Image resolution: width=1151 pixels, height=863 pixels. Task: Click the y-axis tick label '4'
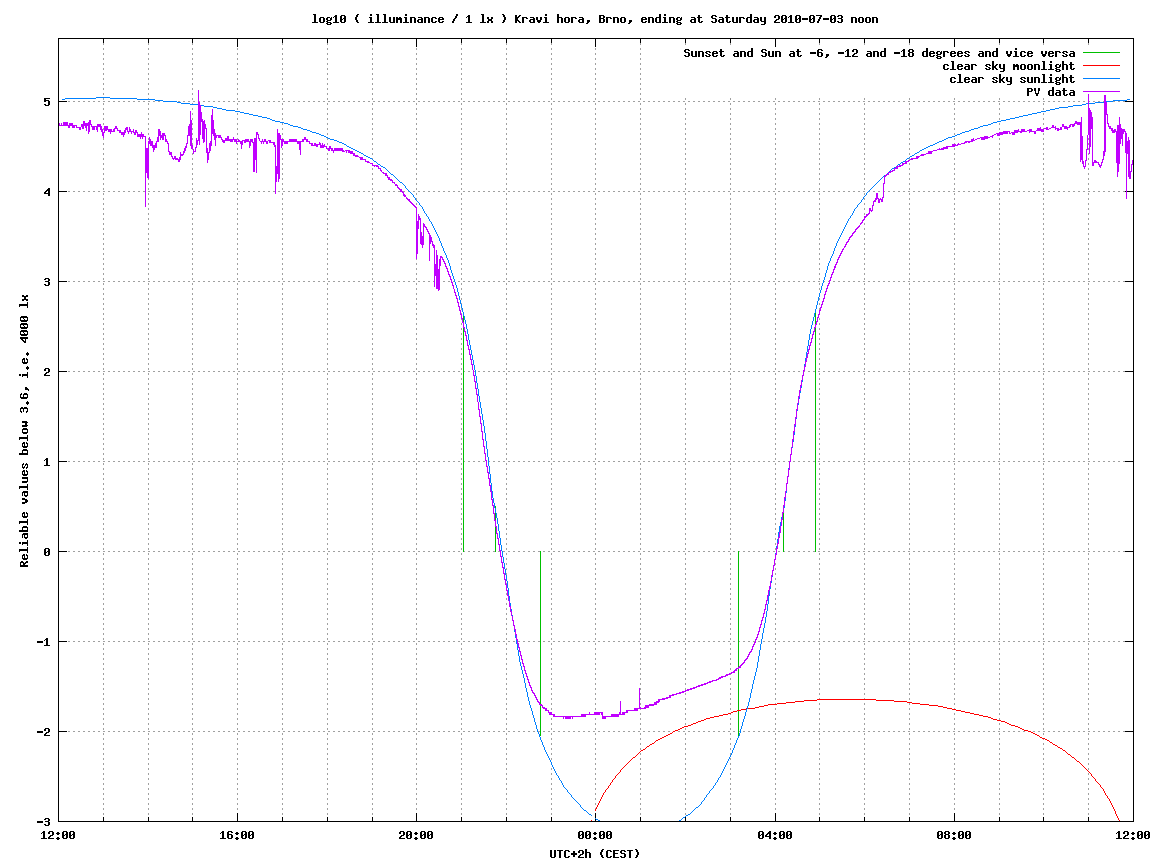coord(47,192)
